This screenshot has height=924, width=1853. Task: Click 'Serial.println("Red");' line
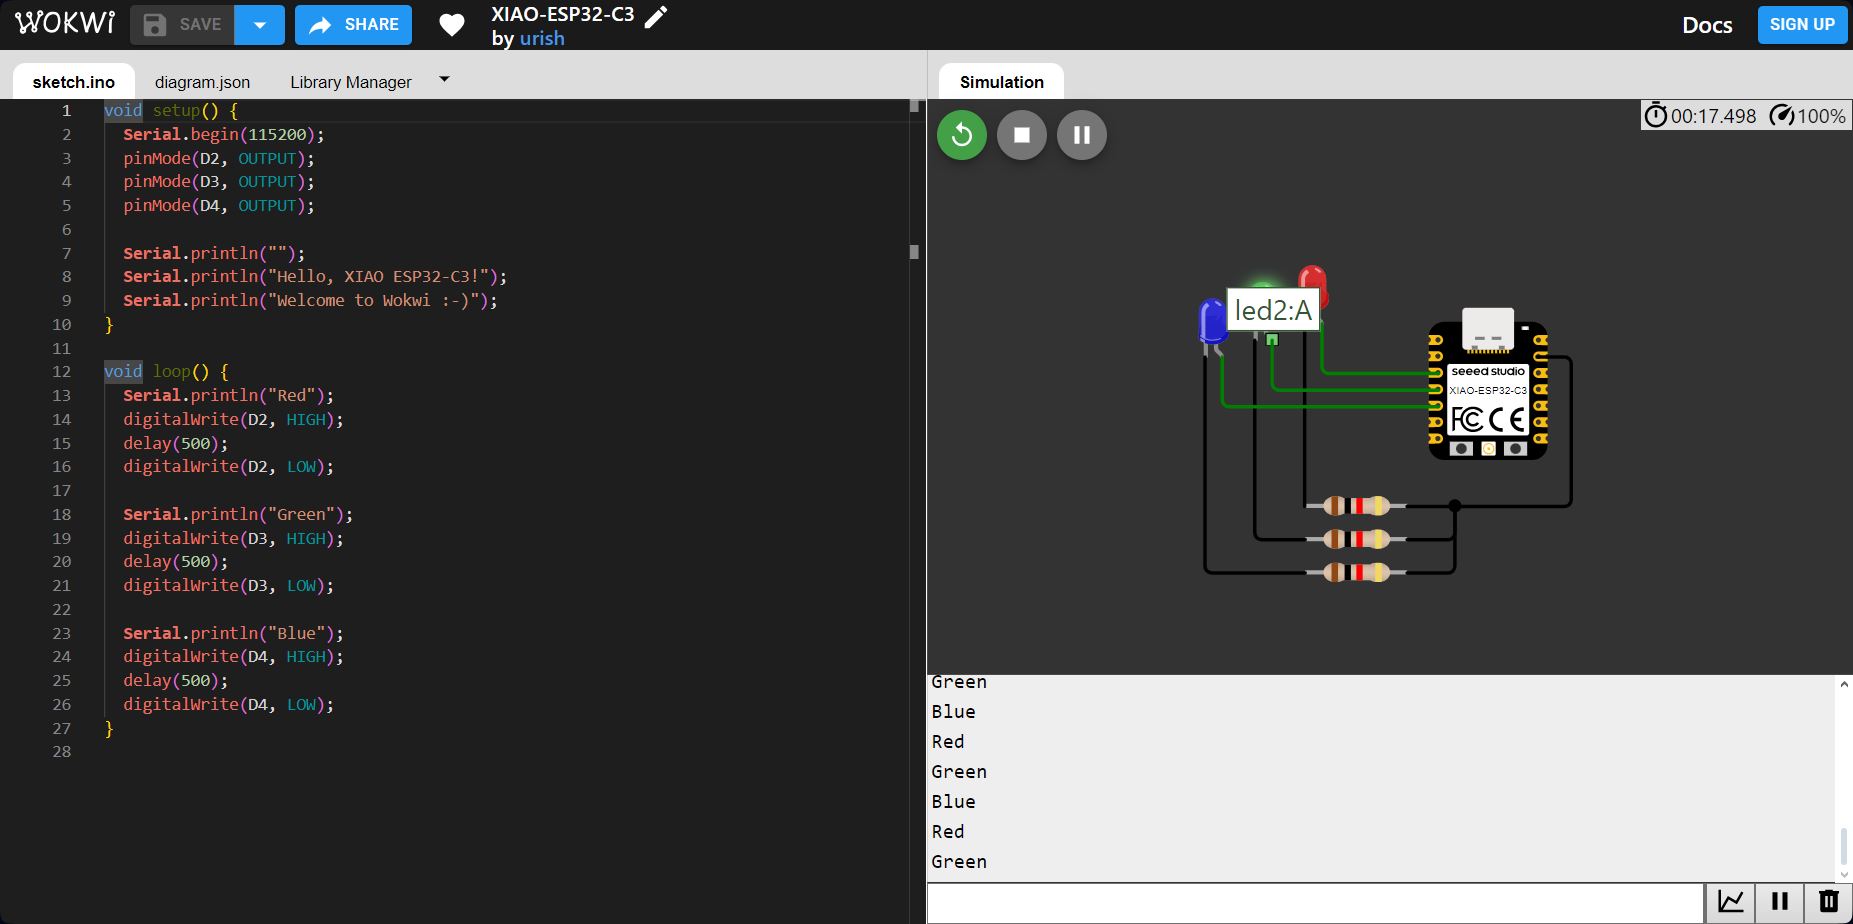tap(229, 396)
